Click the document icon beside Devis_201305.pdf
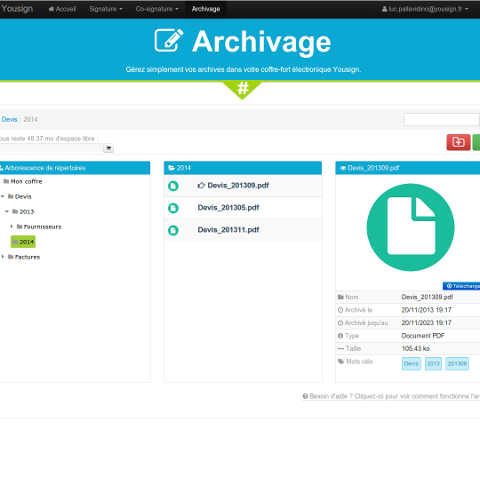 [173, 208]
